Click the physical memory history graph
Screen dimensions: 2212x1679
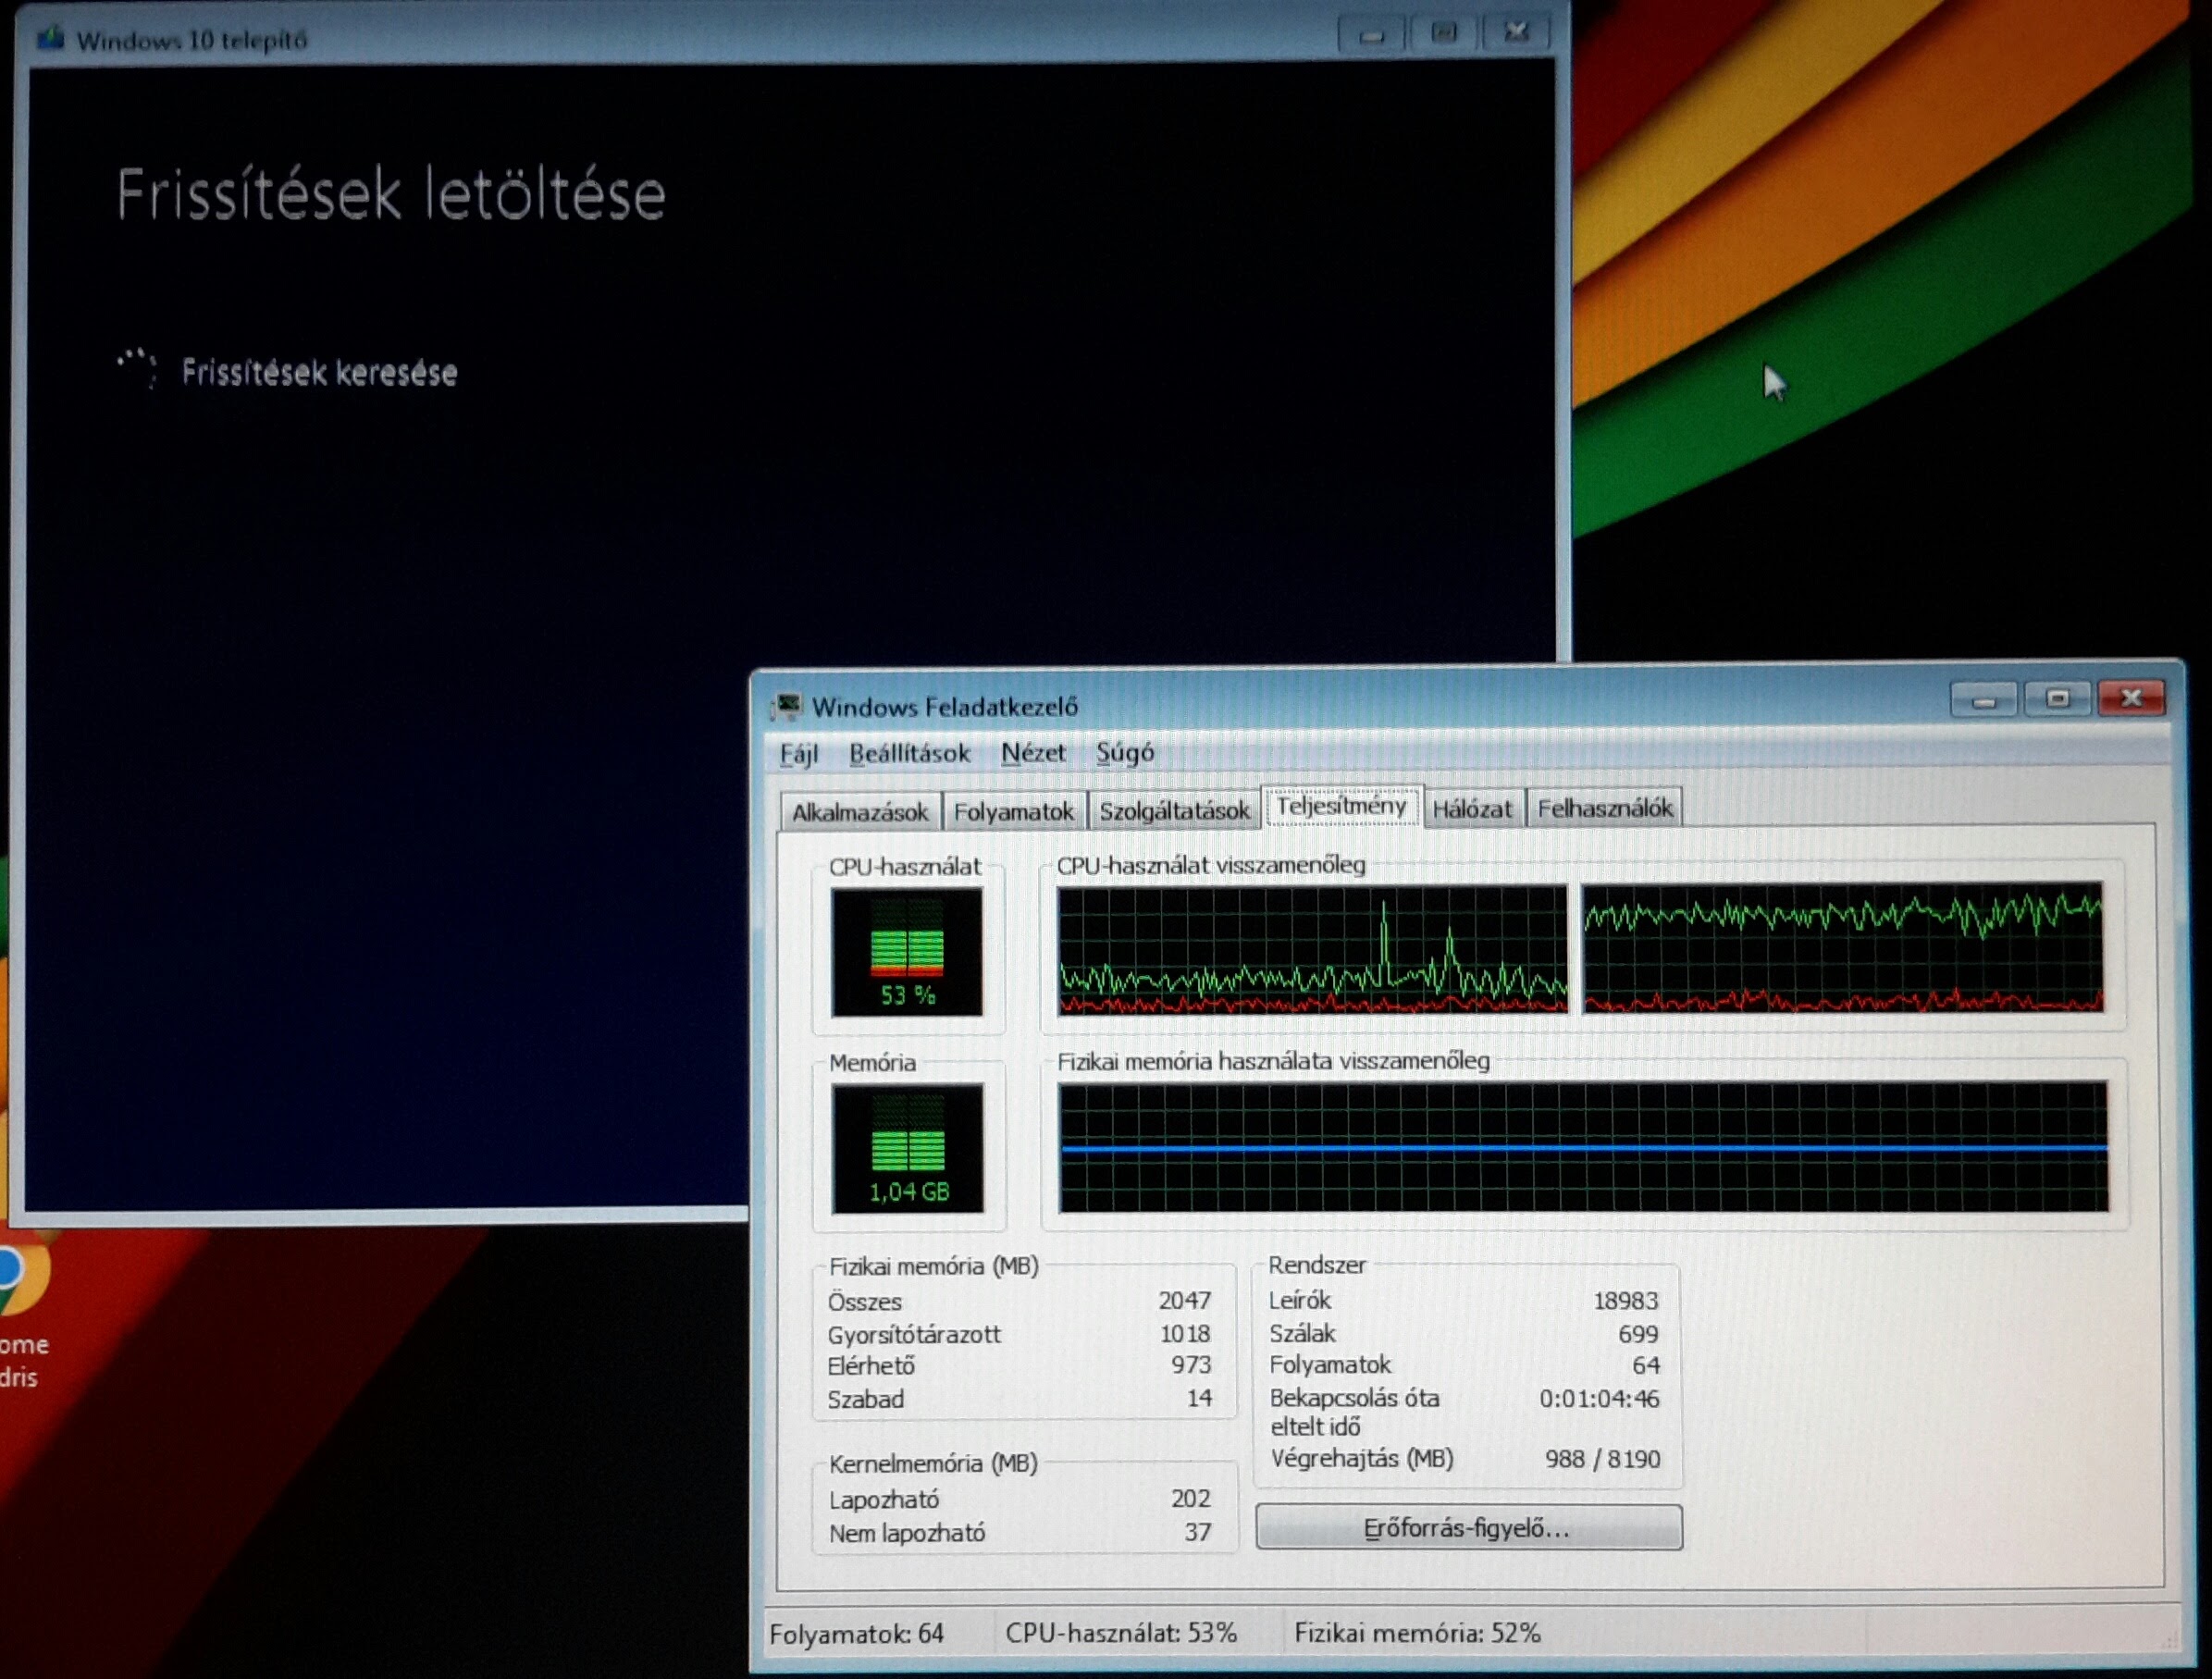pos(1583,1147)
